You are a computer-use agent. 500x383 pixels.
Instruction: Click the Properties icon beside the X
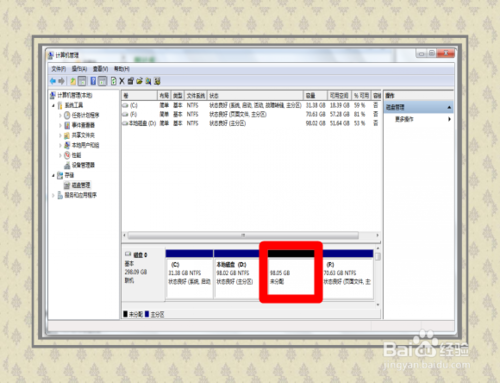tap(130, 81)
